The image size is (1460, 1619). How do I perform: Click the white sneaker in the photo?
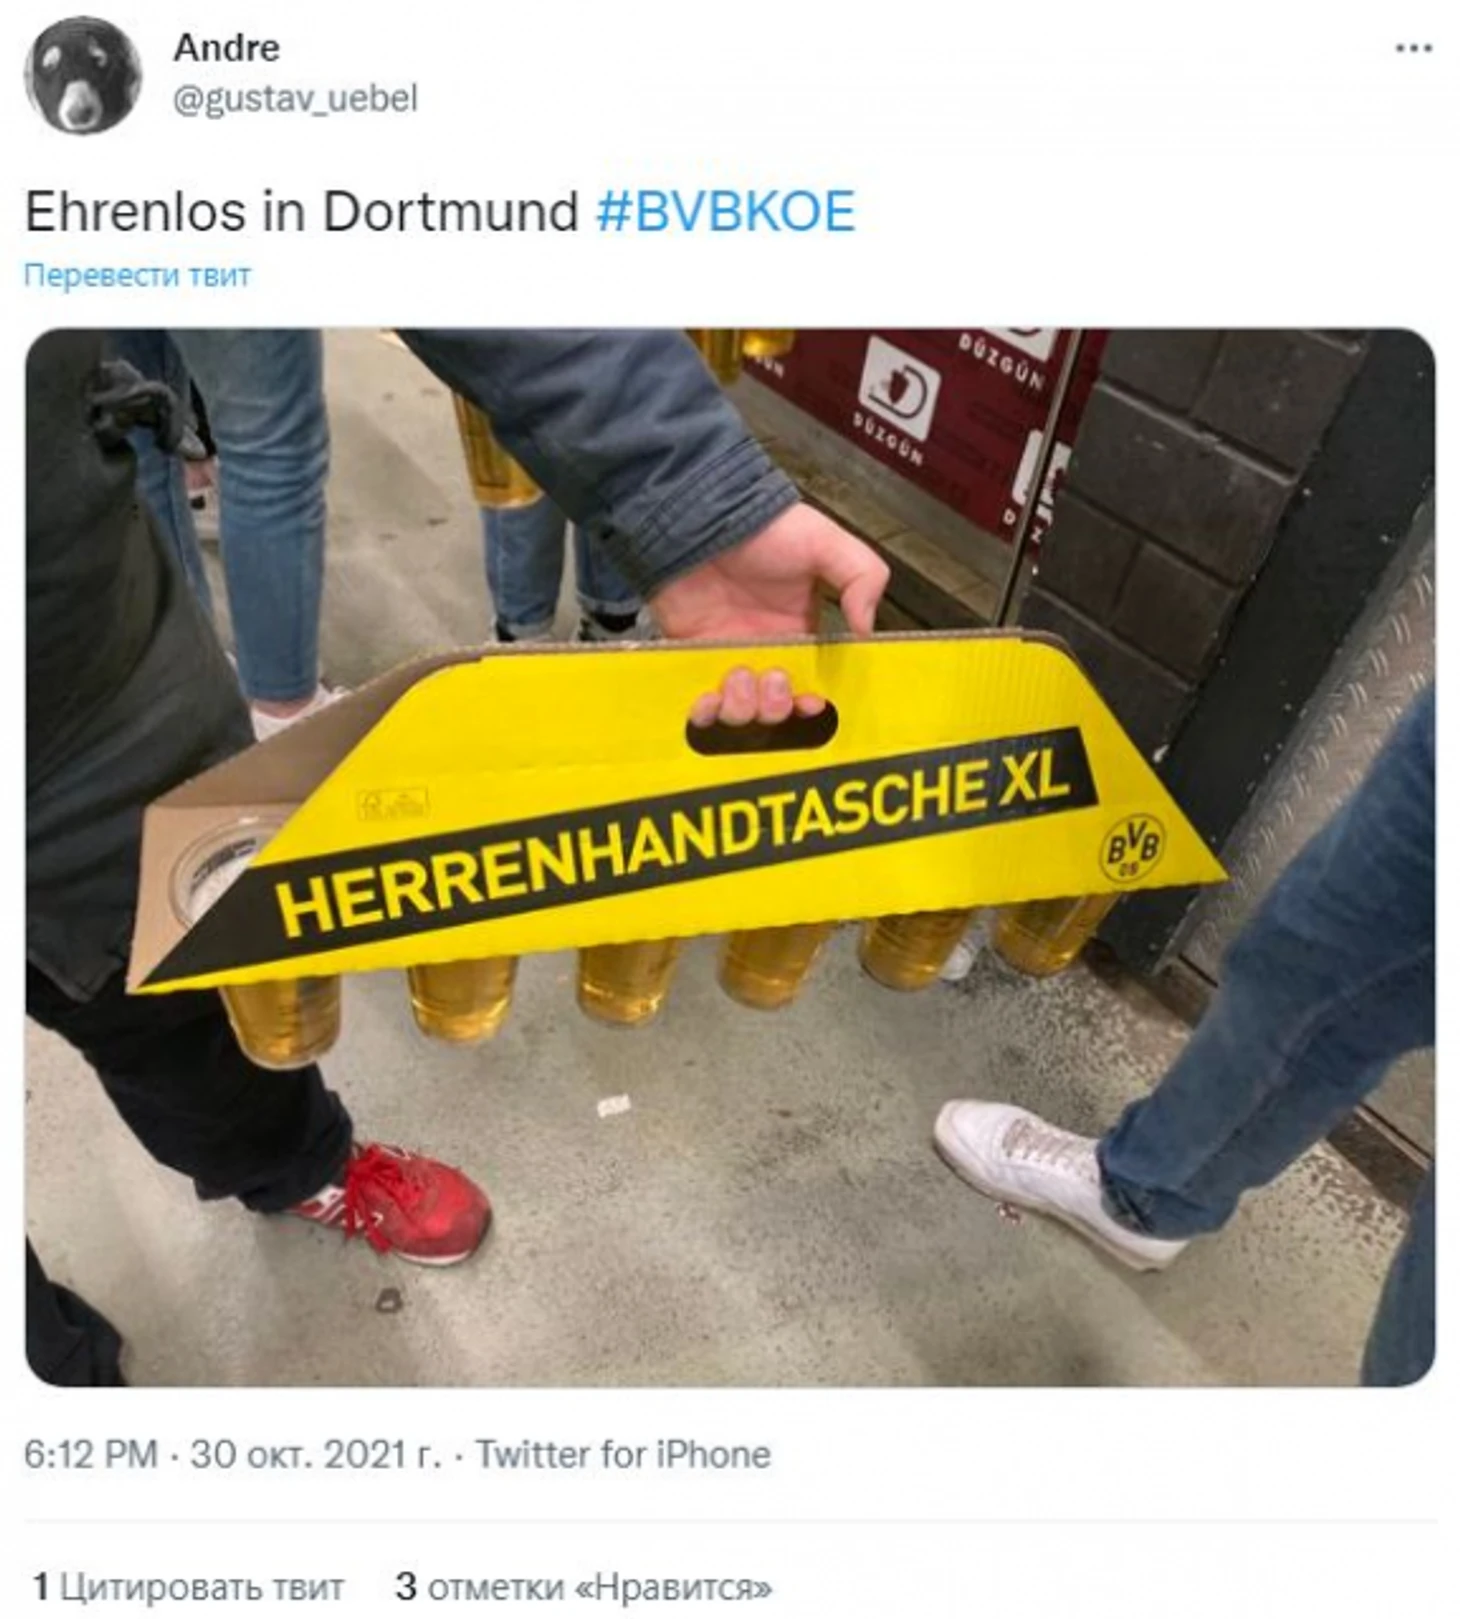pos(1050,1180)
